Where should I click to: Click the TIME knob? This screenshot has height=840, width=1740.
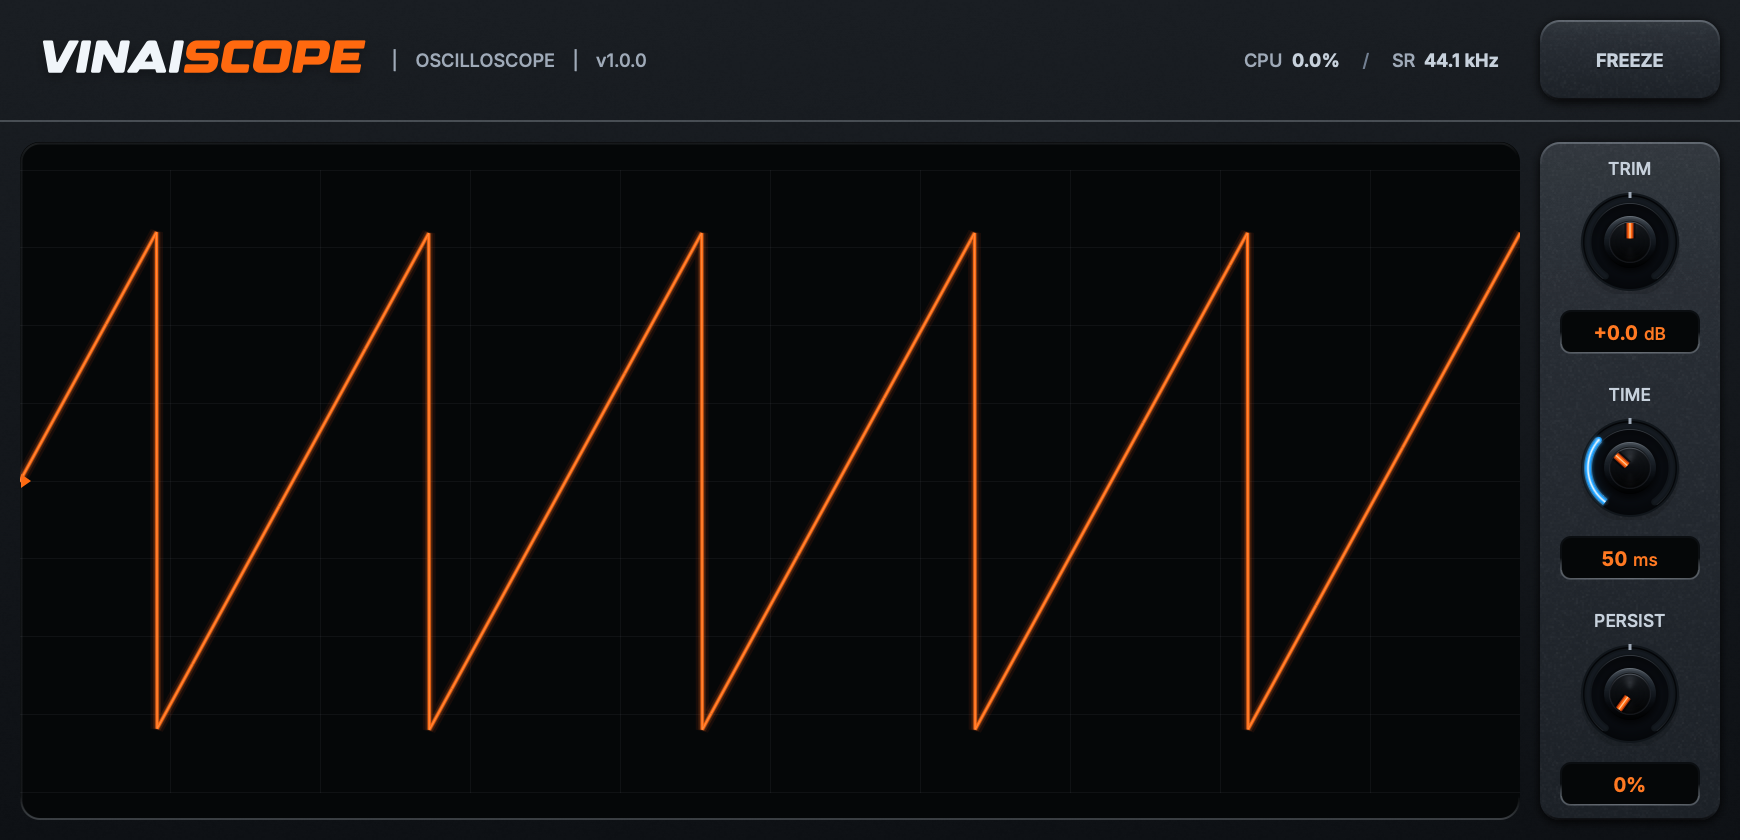pos(1629,468)
